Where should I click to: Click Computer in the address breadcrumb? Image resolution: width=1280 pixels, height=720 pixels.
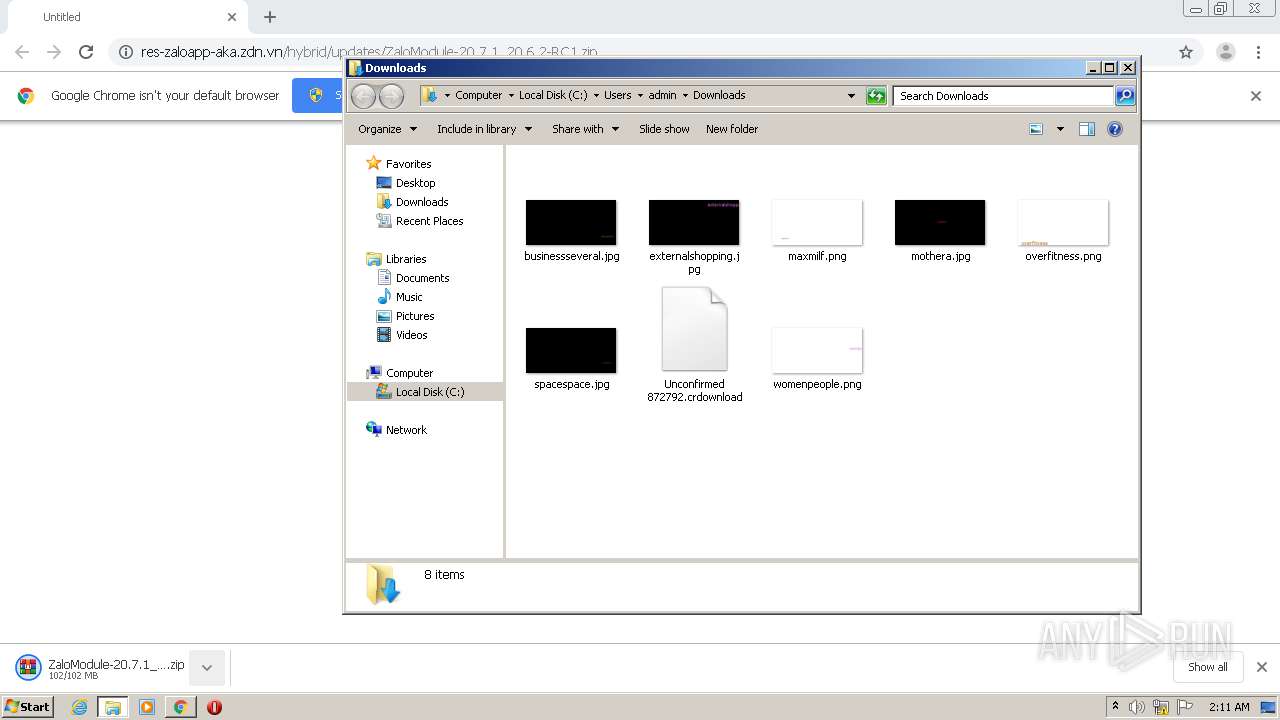pos(478,95)
